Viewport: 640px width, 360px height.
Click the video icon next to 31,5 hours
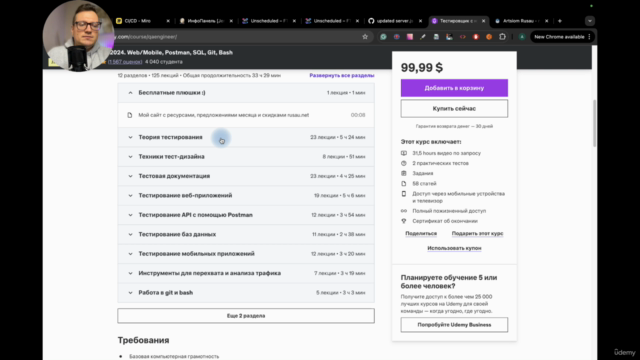tap(404, 153)
